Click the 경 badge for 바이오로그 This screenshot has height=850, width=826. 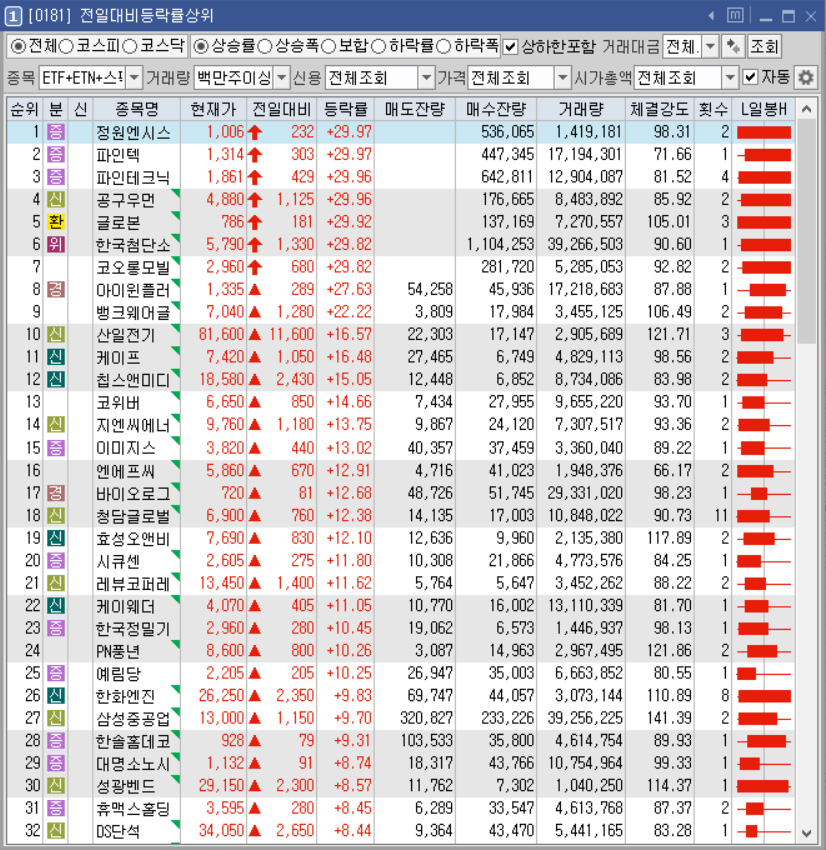(x=56, y=493)
